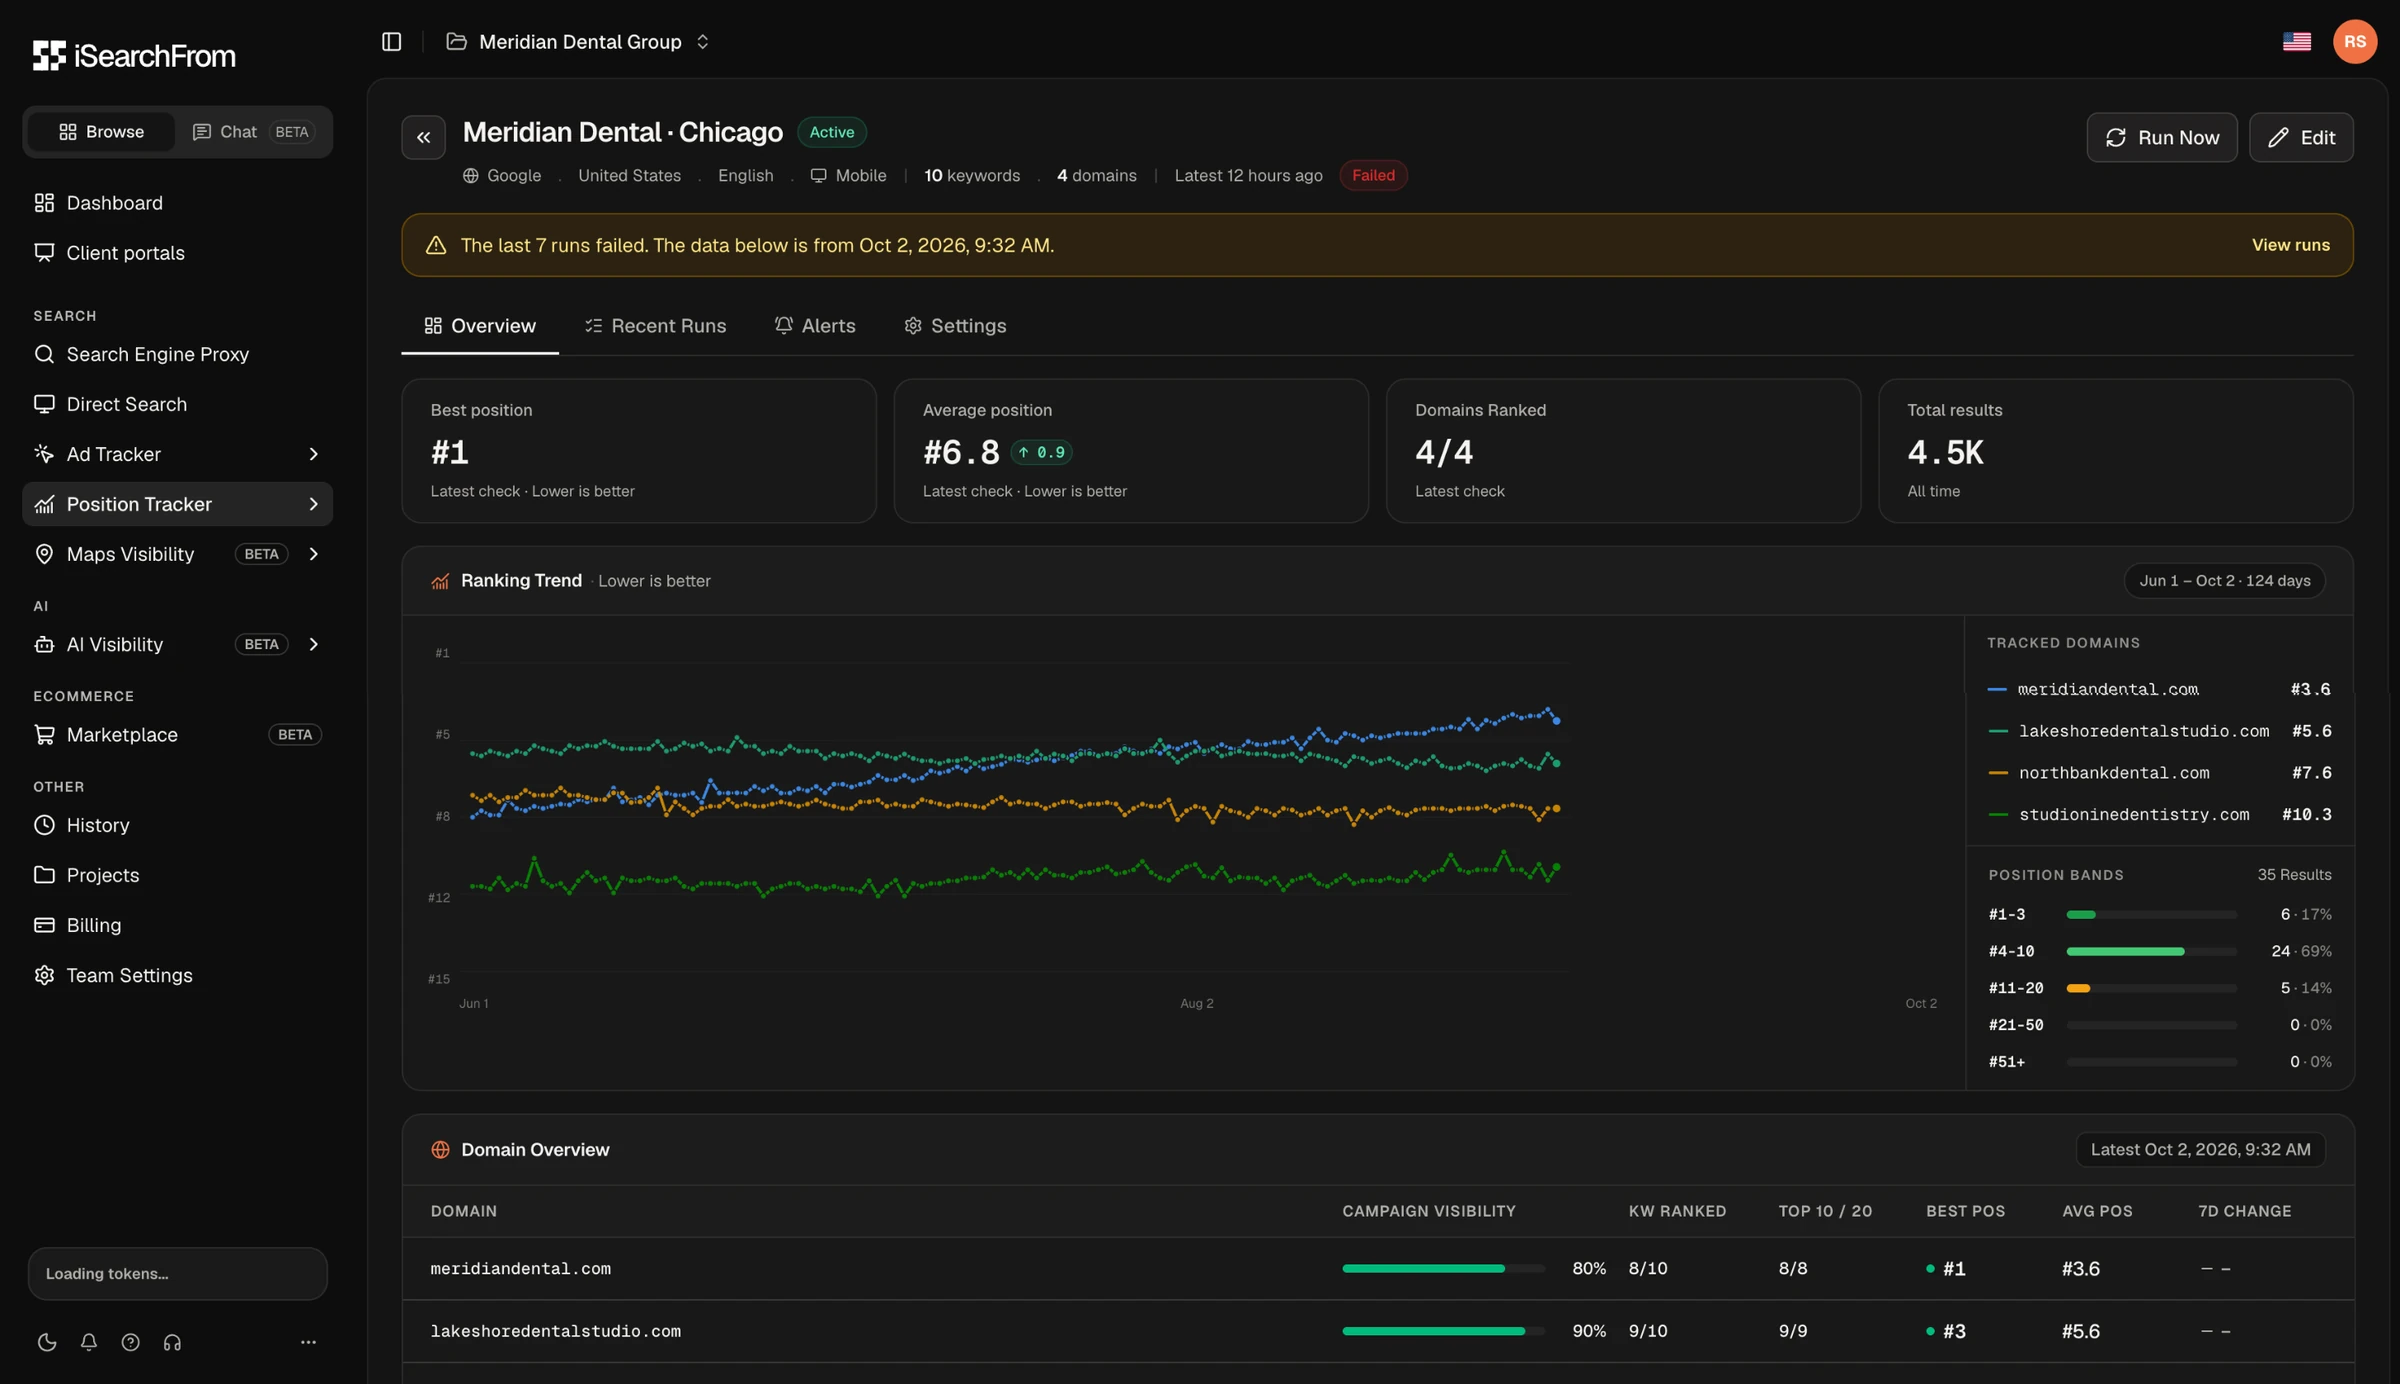Open Search Engine Proxy
Image resolution: width=2400 pixels, height=1384 pixels.
(x=177, y=354)
